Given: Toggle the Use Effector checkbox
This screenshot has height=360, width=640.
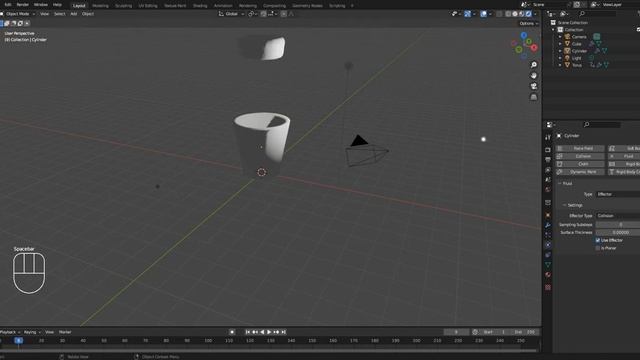Looking at the screenshot, I should coord(598,240).
